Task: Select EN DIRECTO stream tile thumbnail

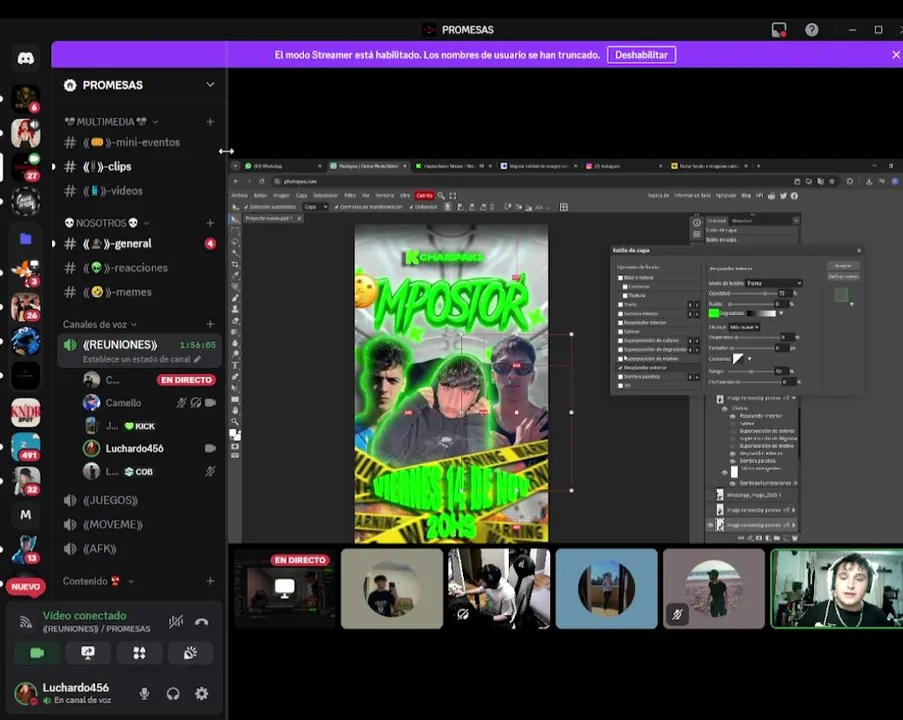Action: click(x=284, y=589)
